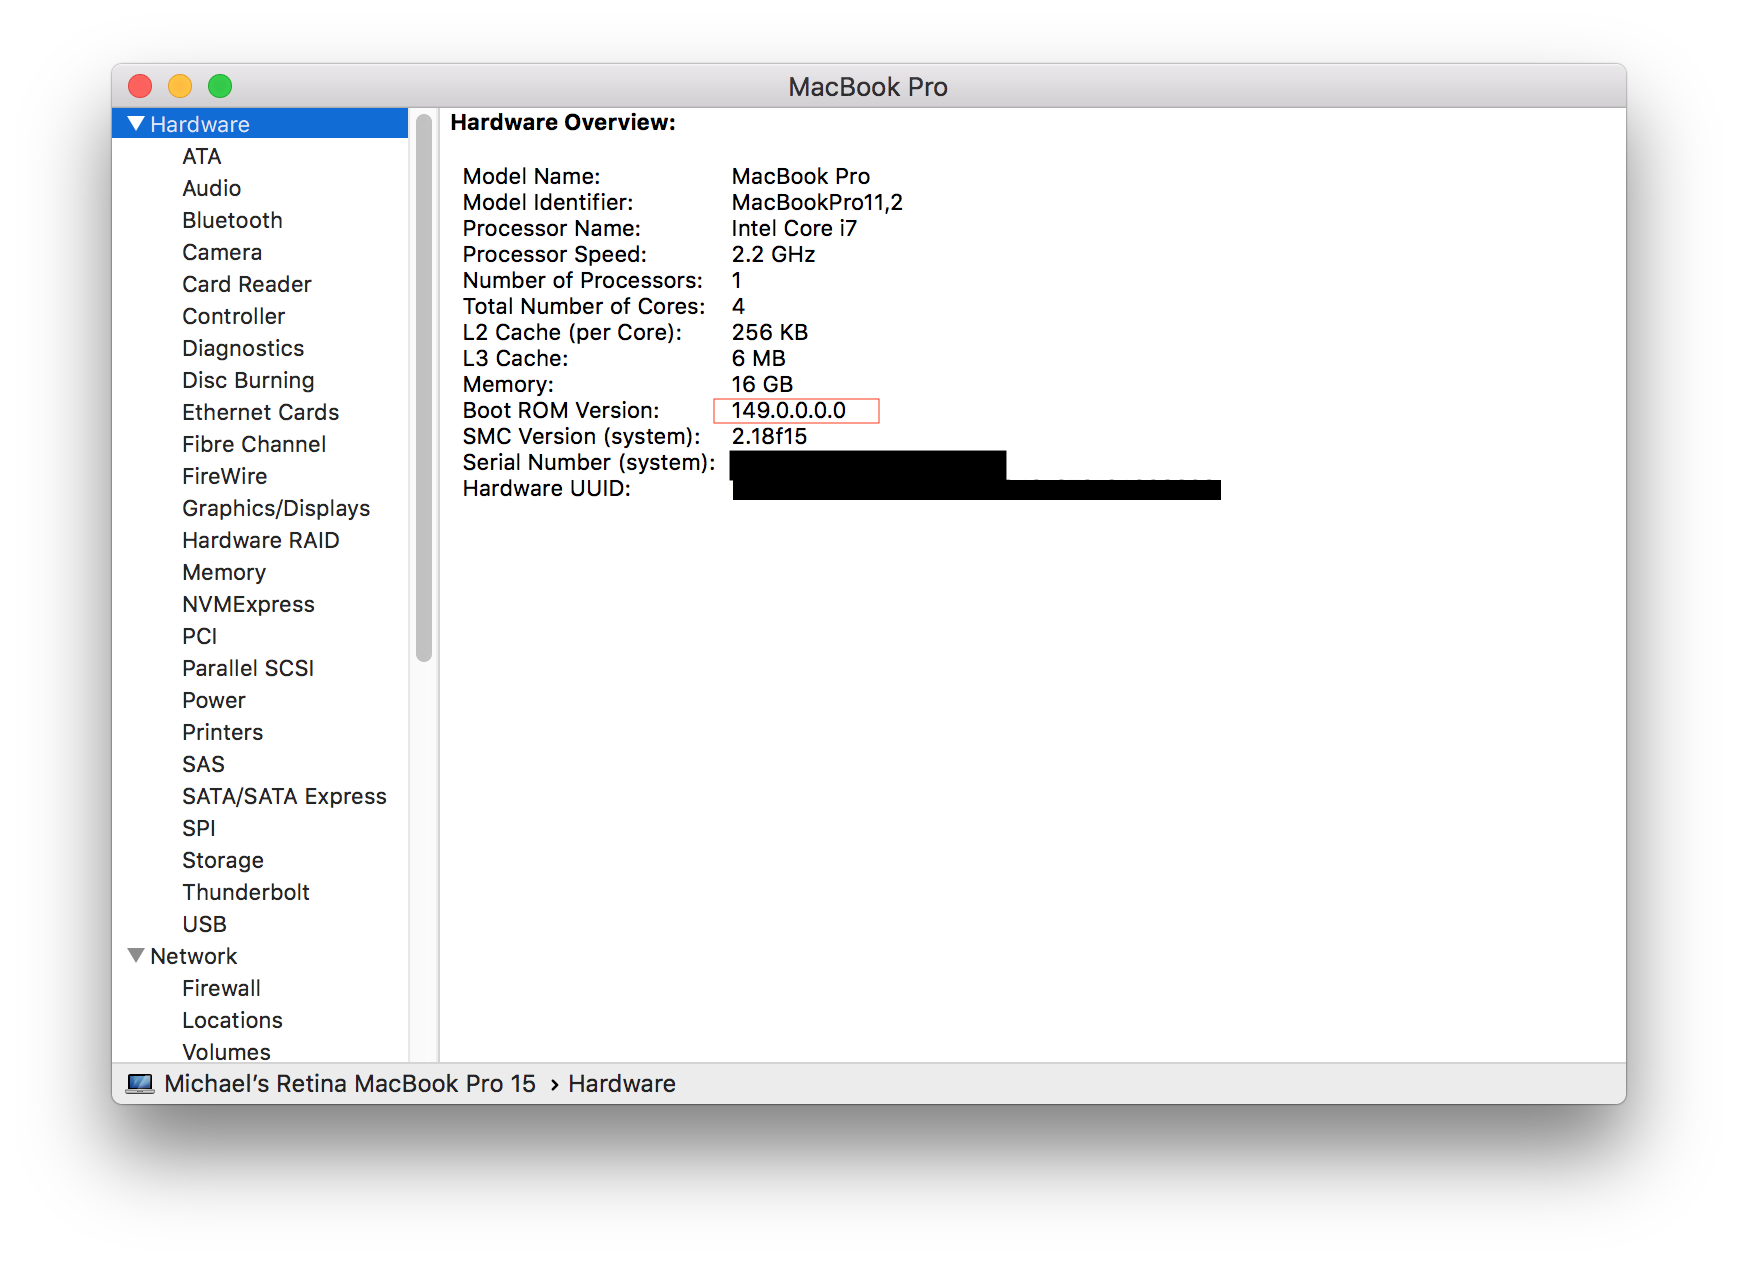Open the FireWire entry
This screenshot has height=1264, width=1738.
(225, 476)
